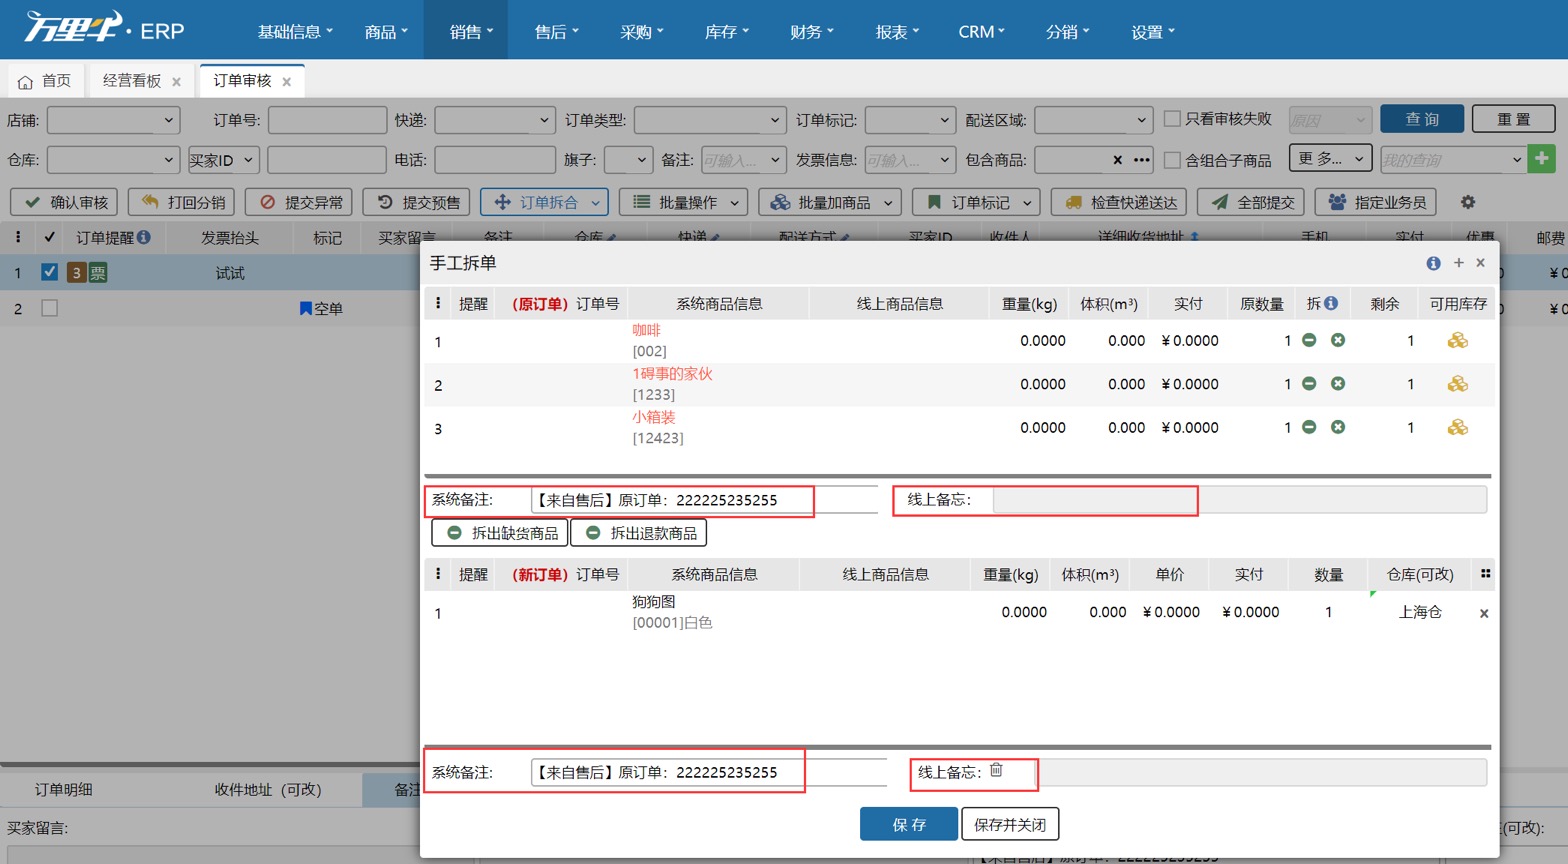
Task: Click the 保存 button
Action: coord(909,824)
